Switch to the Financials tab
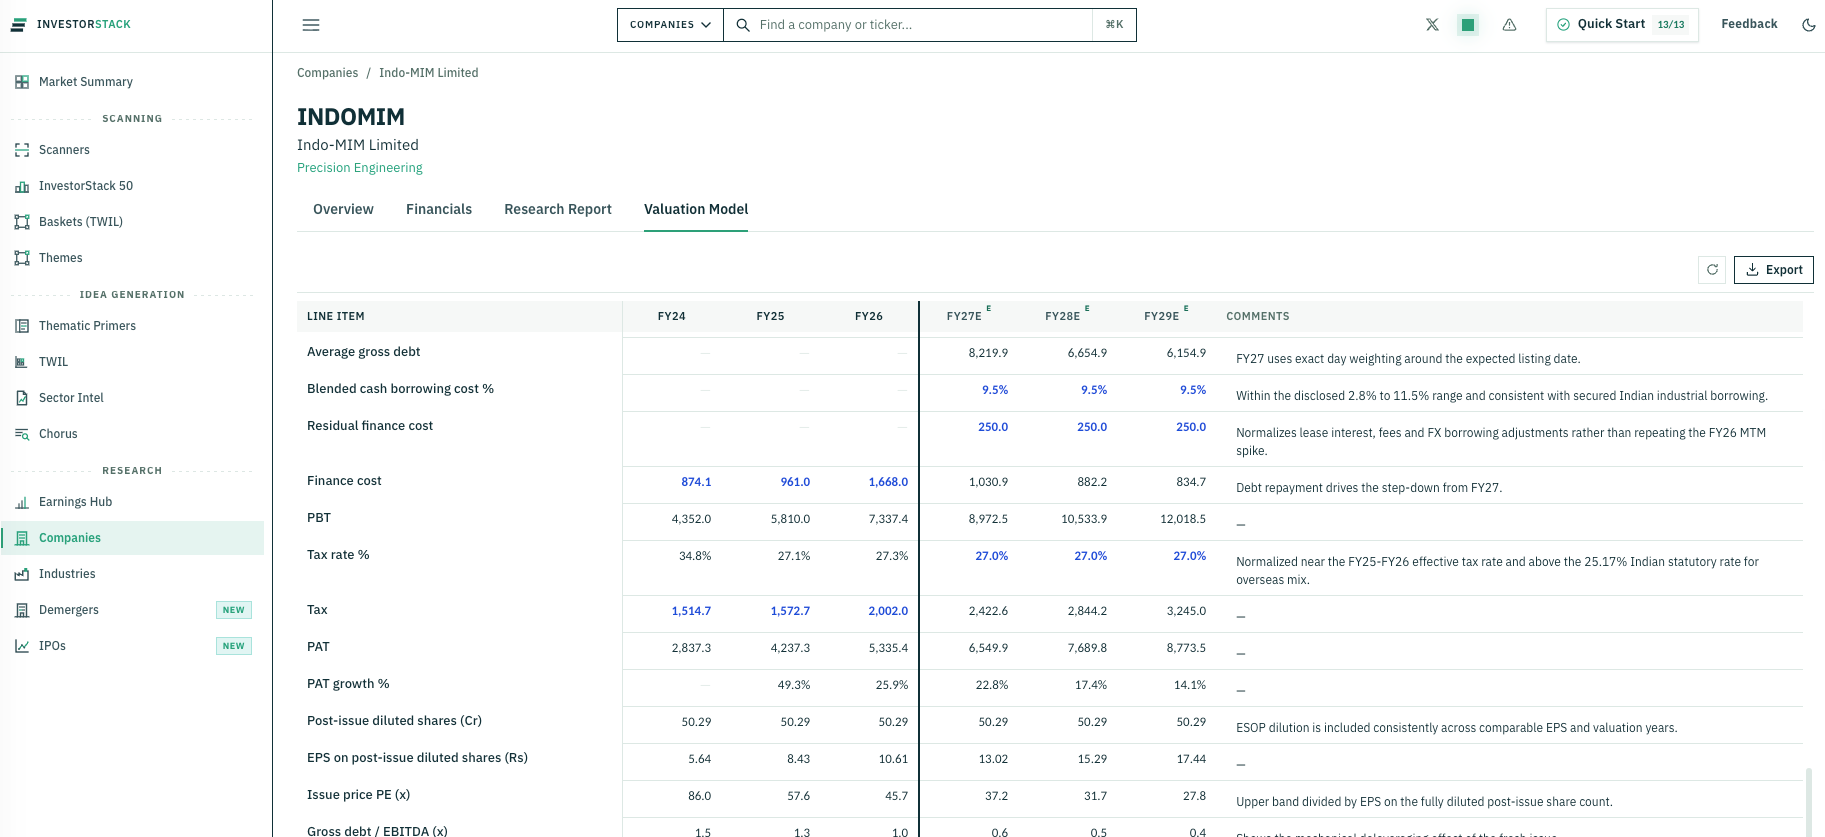The width and height of the screenshot is (1825, 837). (x=439, y=209)
